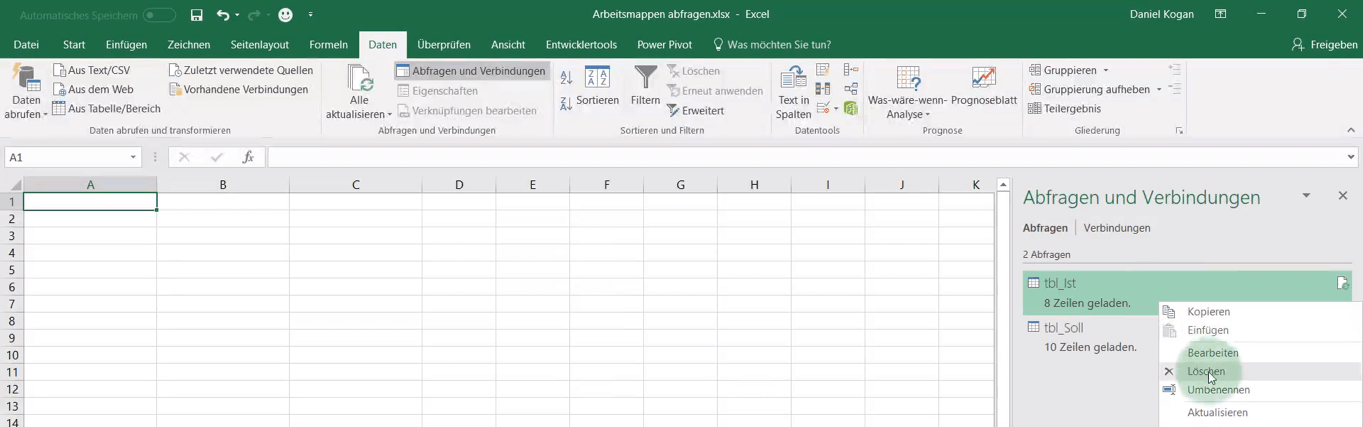
Task: Open the undo history dropdown arrow
Action: pyautogui.click(x=237, y=15)
